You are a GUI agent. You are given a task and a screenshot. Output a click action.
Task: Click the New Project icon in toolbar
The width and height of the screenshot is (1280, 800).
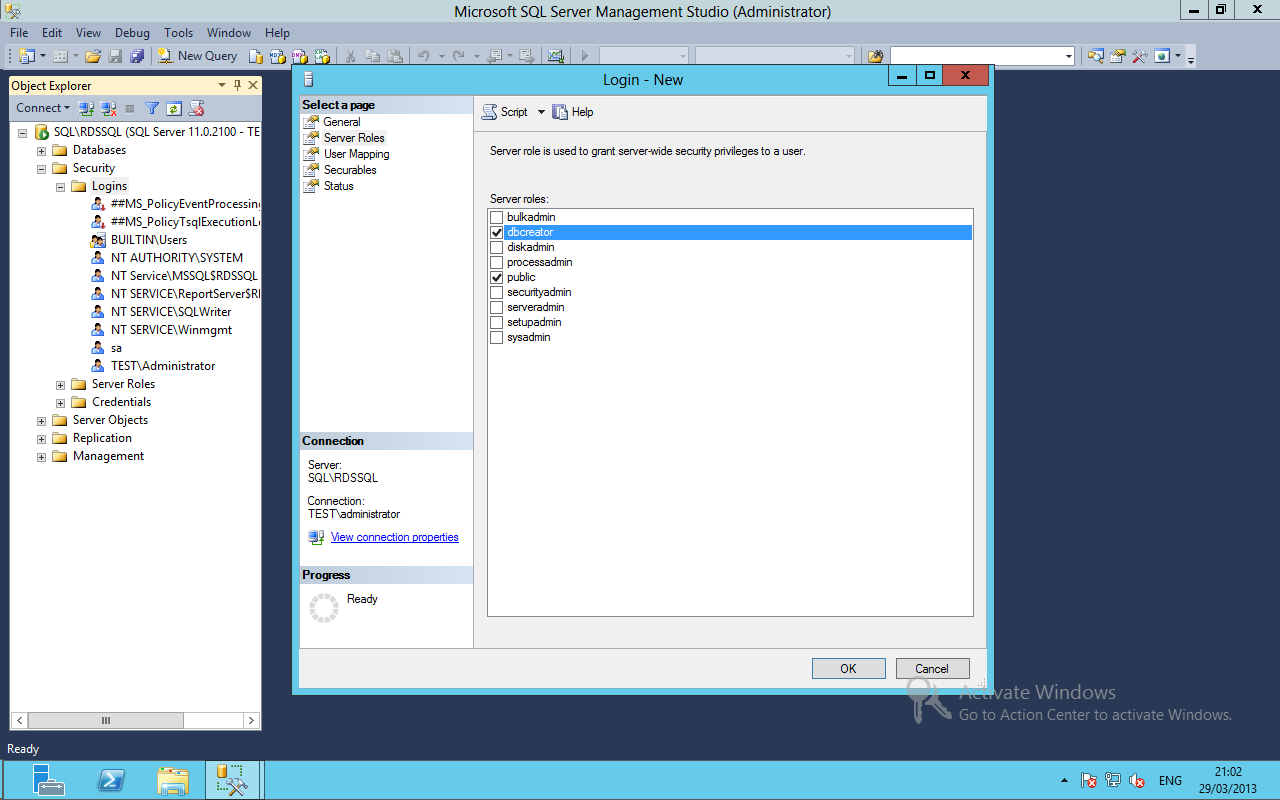[26, 56]
